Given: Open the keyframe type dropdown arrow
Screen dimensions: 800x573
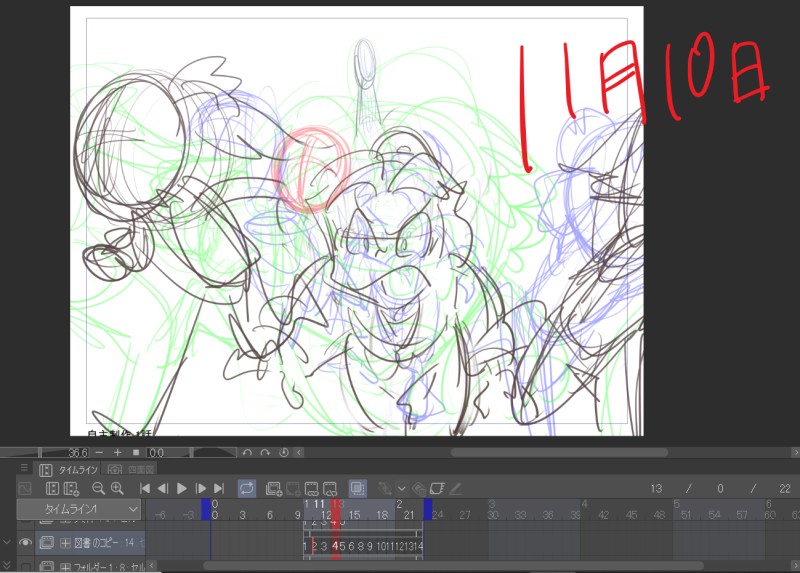Looking at the screenshot, I should click(402, 489).
